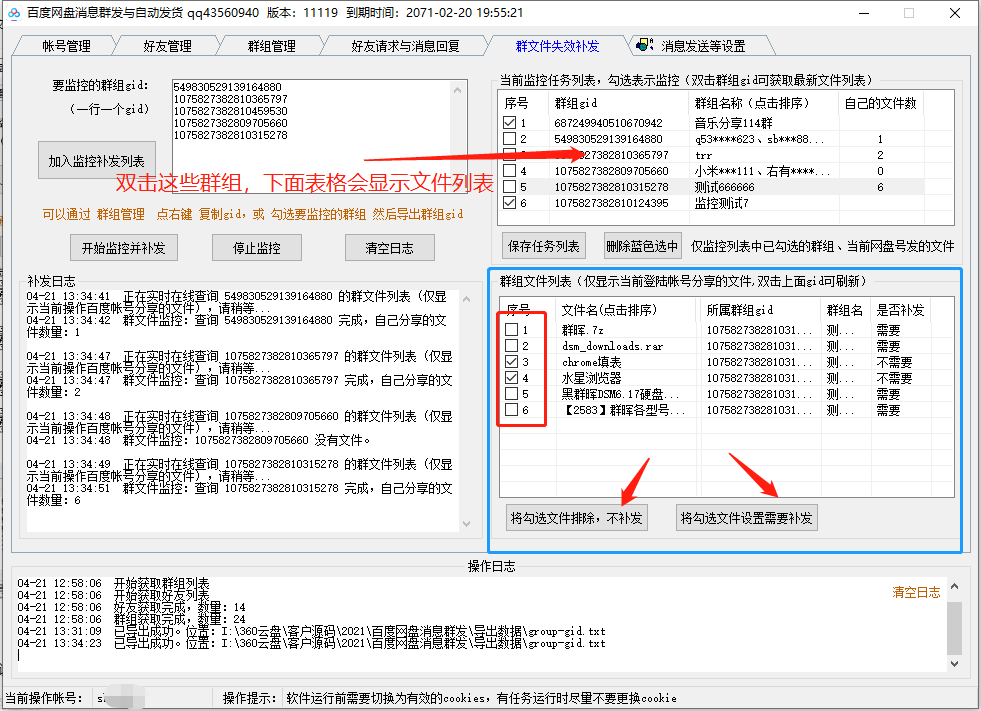Click the 加入监控补发列表 button
Screen dimensions: 981x711
tap(96, 161)
